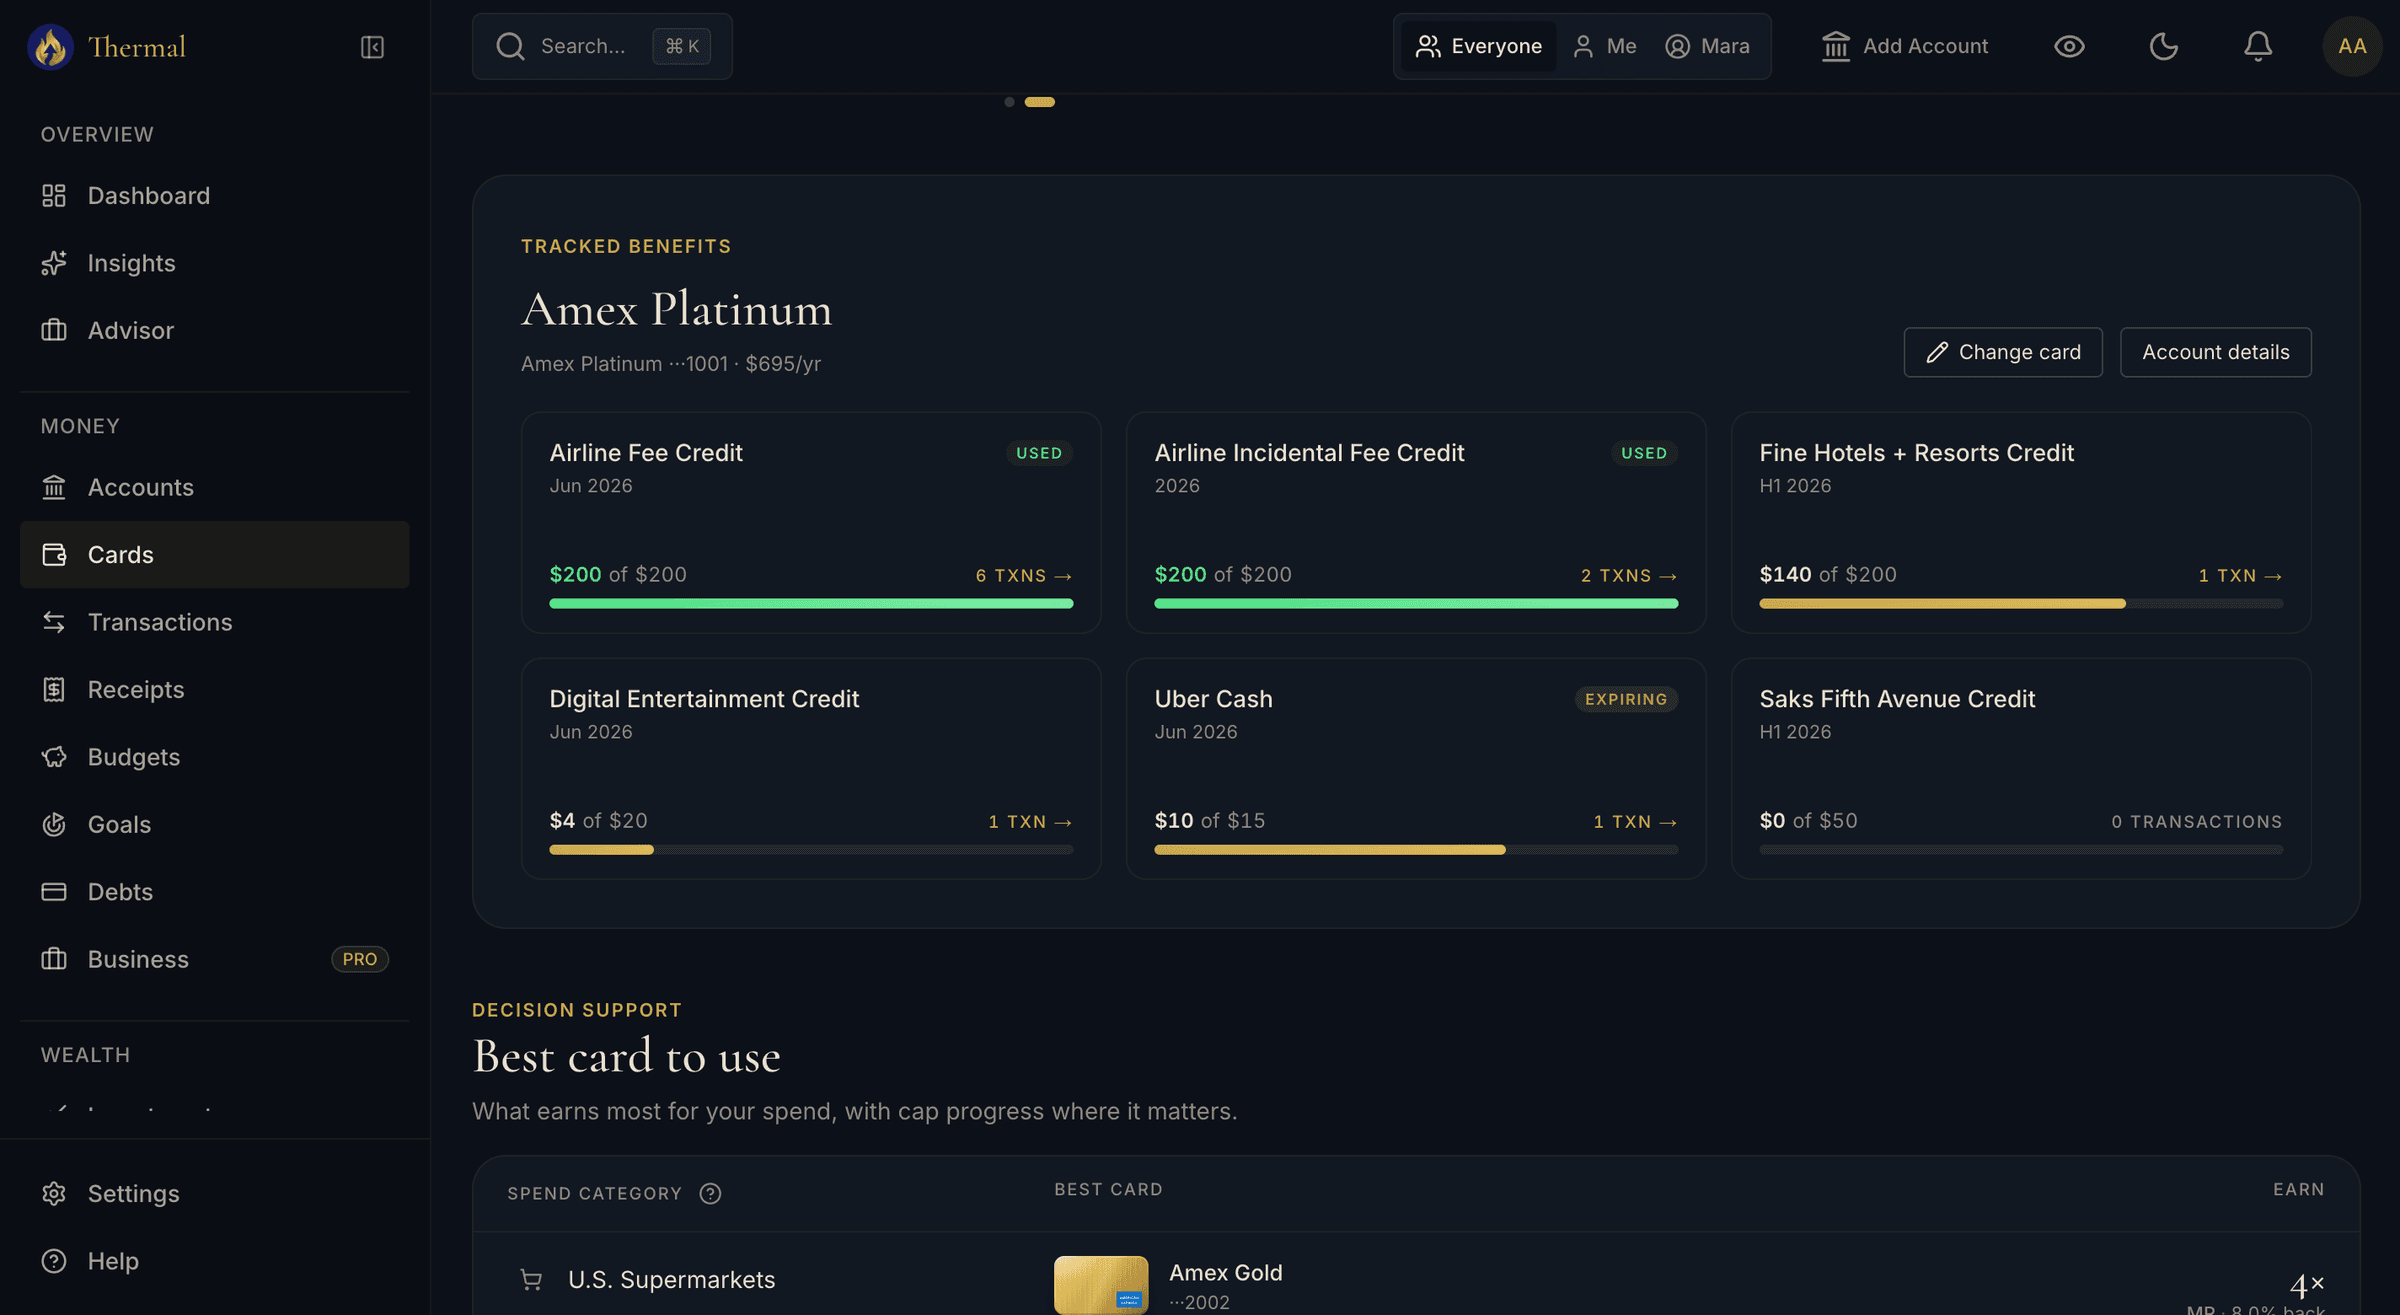Open the Dashboard page

tap(214, 195)
